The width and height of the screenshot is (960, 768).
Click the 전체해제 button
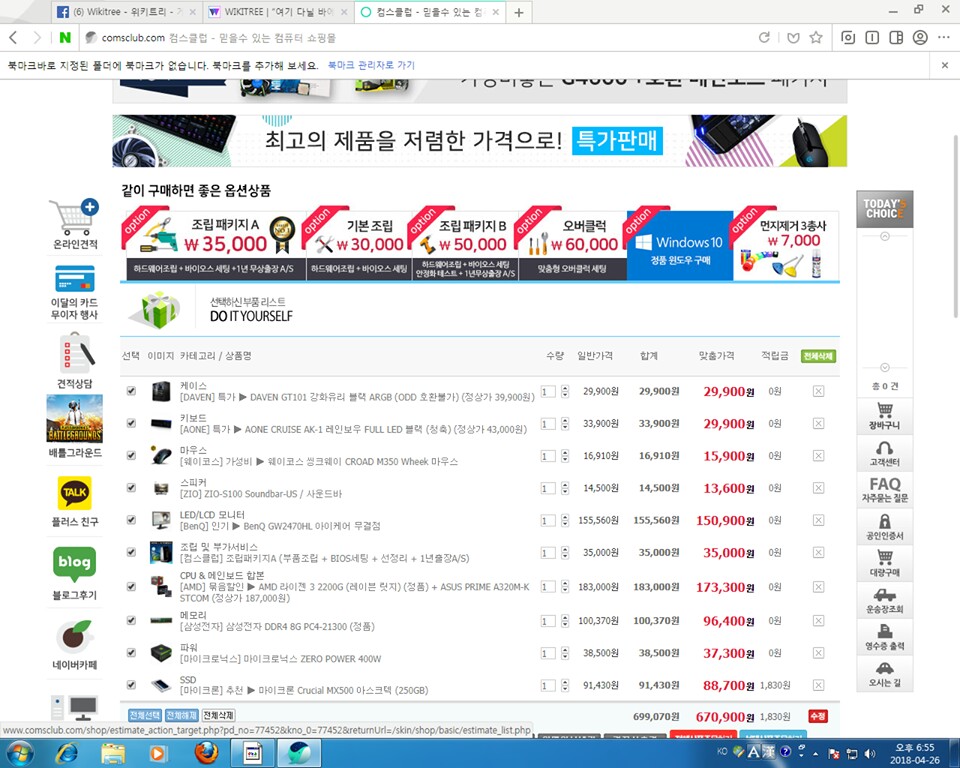(182, 715)
